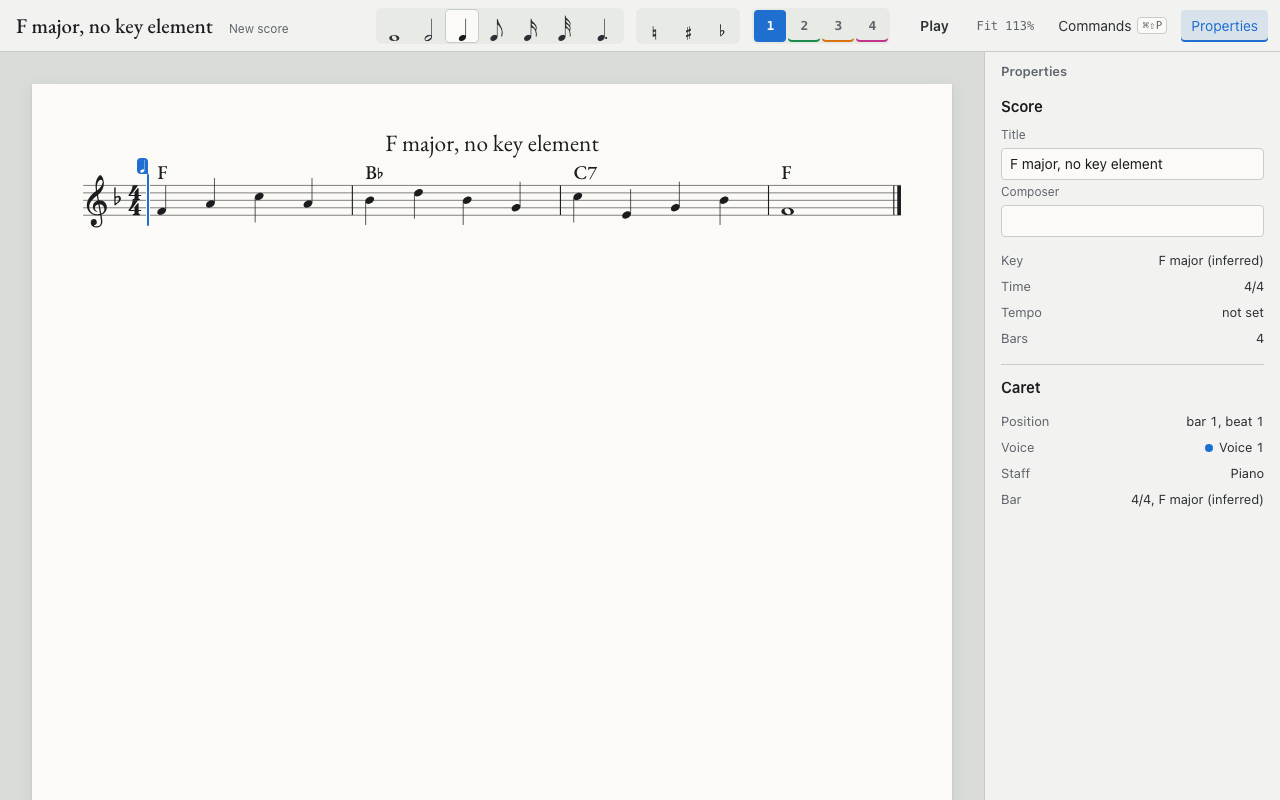Edit the score Title field
Image resolution: width=1280 pixels, height=800 pixels.
[x=1132, y=164]
